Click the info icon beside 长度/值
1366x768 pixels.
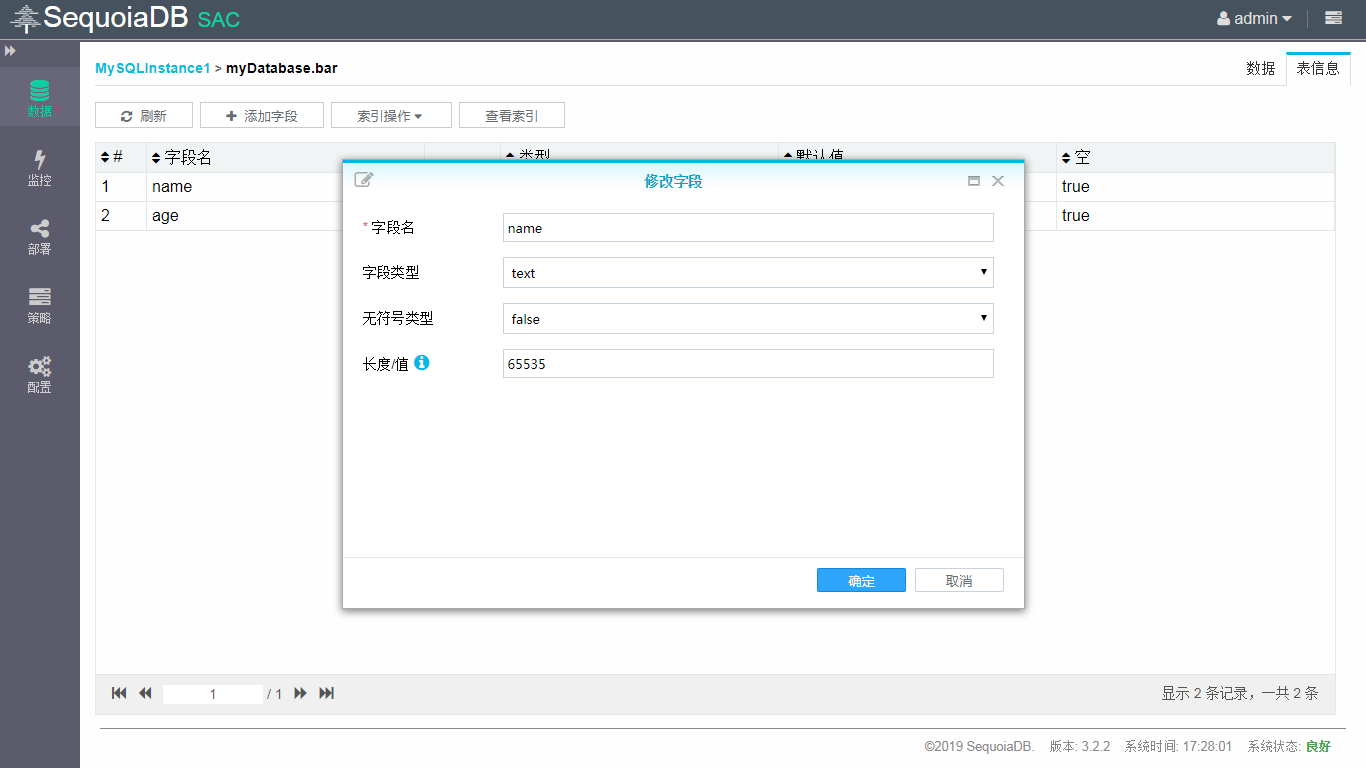click(422, 363)
